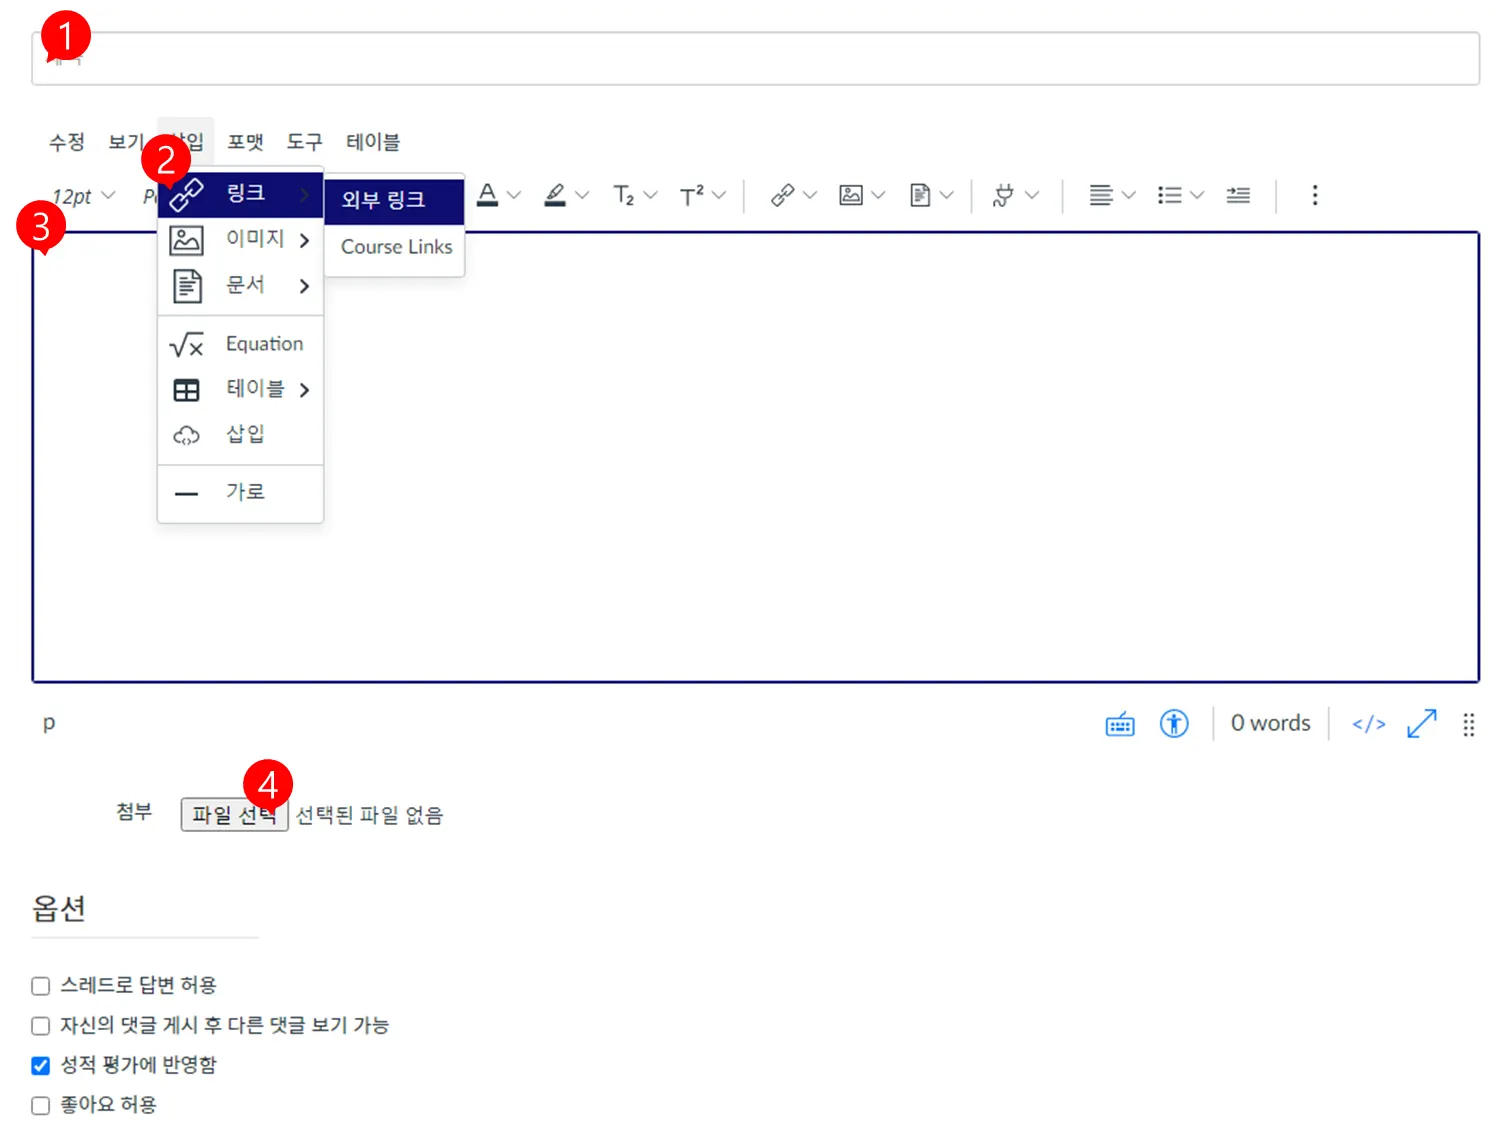This screenshot has width=1506, height=1135.
Task: Open keyboard shortcuts icon
Action: tap(1120, 724)
